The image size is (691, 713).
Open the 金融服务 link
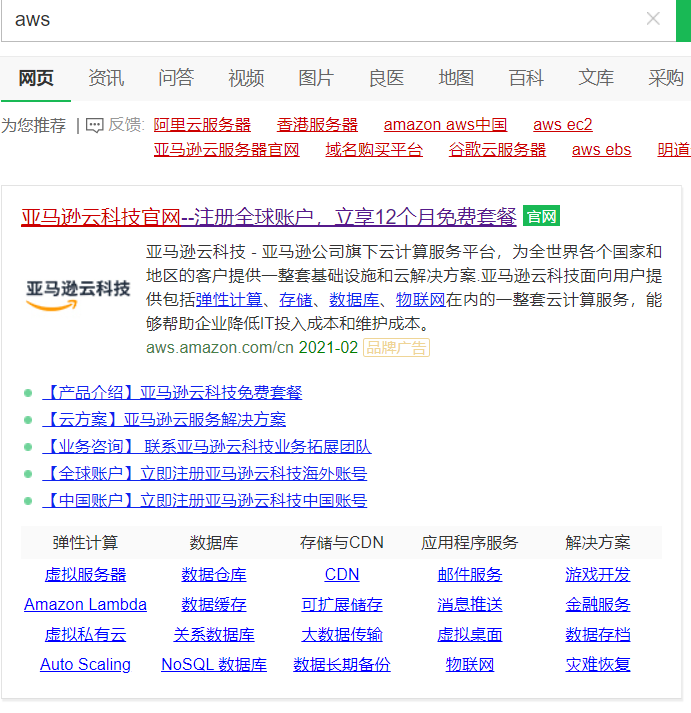point(598,605)
